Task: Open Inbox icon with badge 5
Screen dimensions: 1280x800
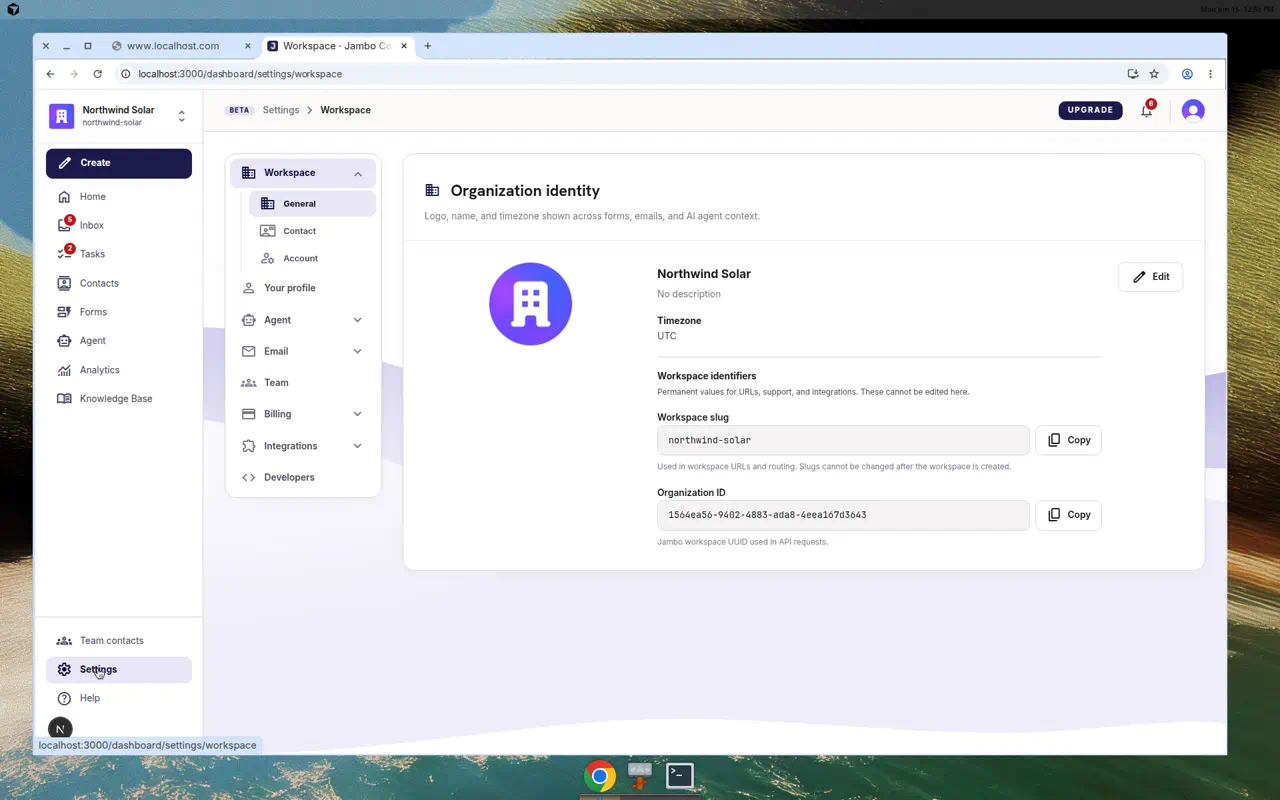Action: [65, 225]
